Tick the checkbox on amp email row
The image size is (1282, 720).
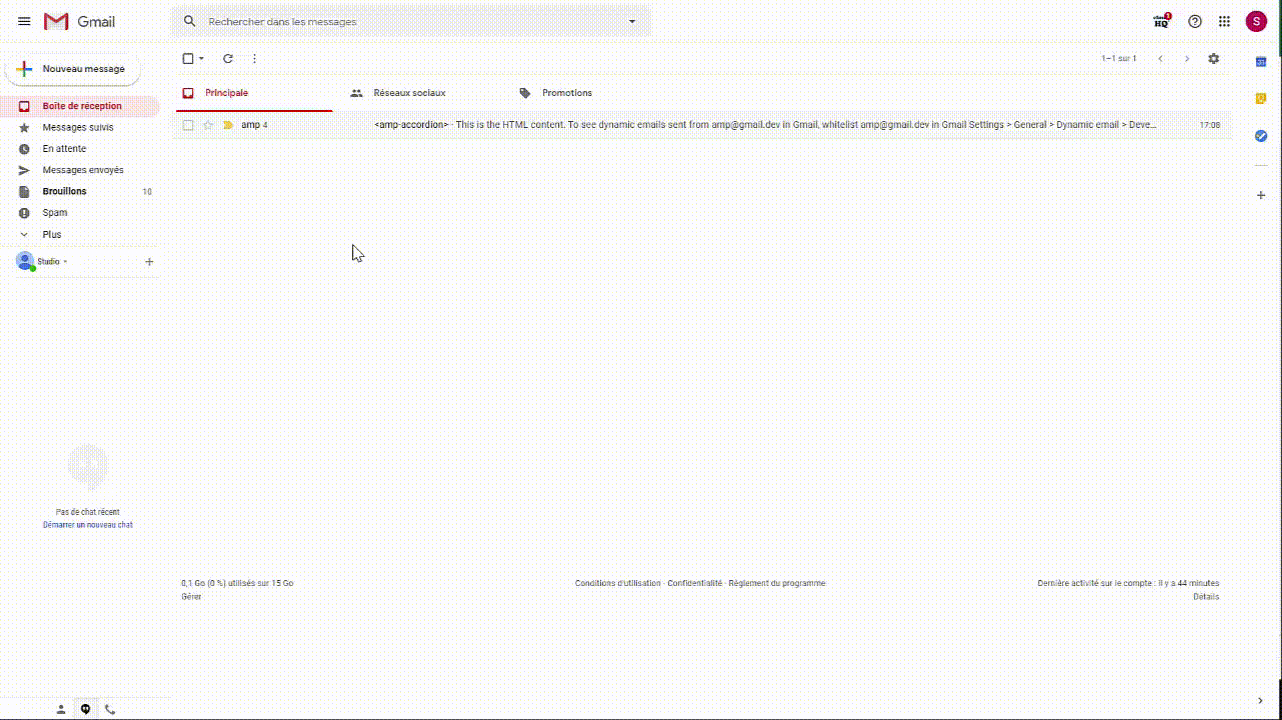pos(188,125)
